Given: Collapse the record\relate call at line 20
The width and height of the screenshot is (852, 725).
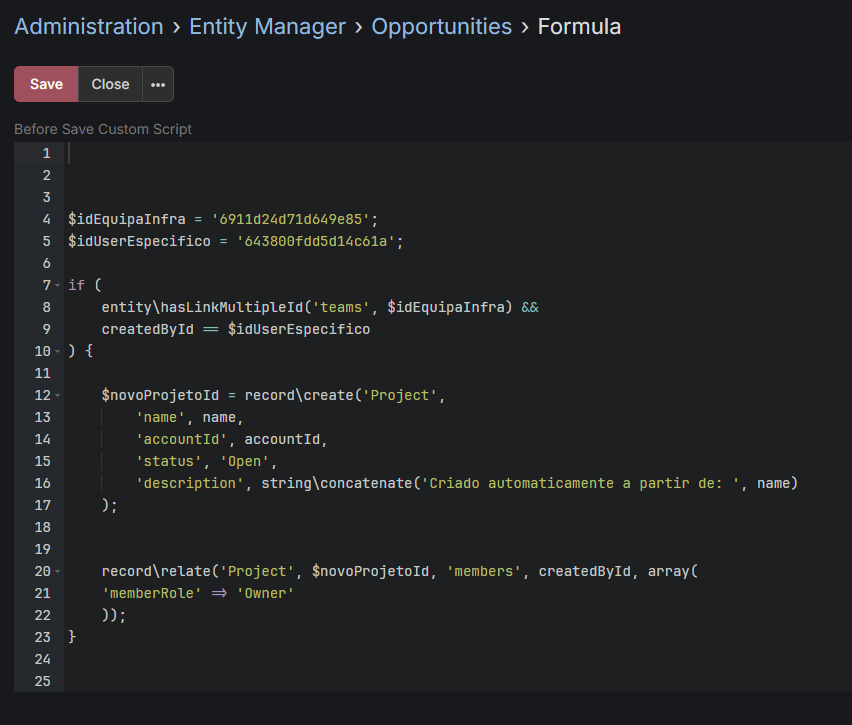Looking at the screenshot, I should pos(58,572).
